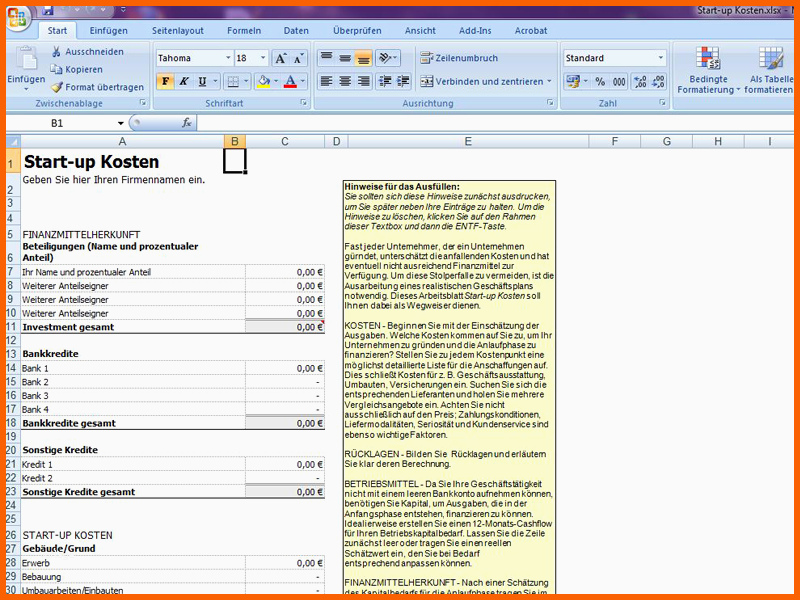This screenshot has width=800, height=600.
Task: Switch to Seitenlayout ribbon tab
Action: [178, 31]
